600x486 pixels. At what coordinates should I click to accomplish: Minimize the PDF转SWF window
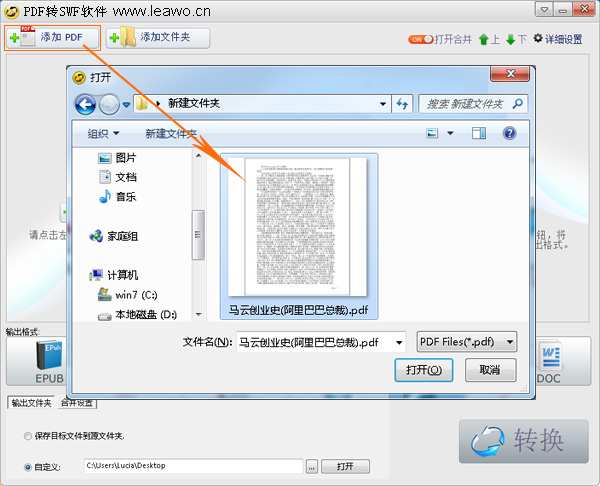coord(562,9)
